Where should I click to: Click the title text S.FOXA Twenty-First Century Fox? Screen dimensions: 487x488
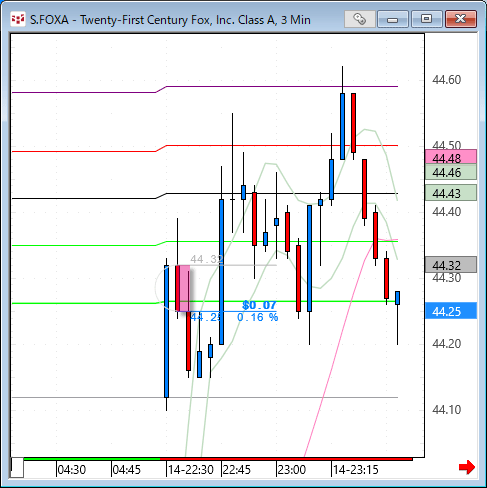click(170, 20)
